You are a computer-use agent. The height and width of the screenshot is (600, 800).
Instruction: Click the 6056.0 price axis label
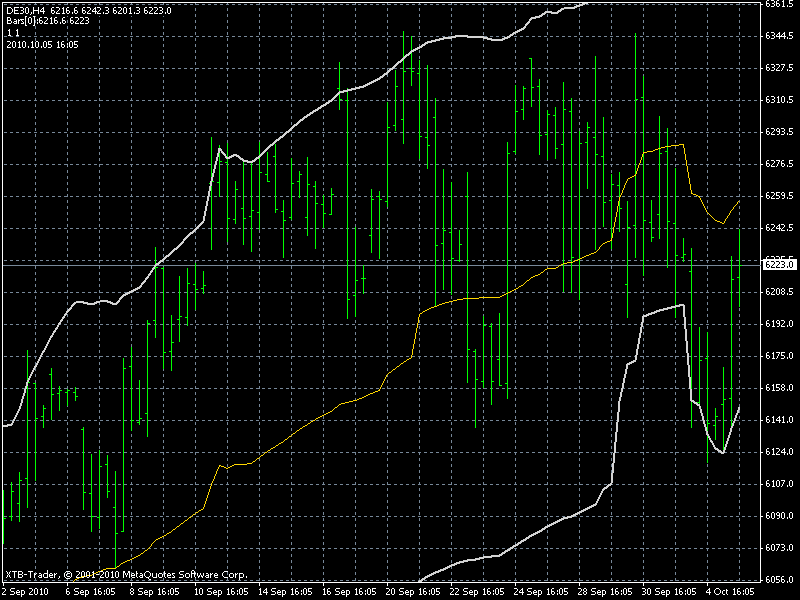(x=779, y=580)
